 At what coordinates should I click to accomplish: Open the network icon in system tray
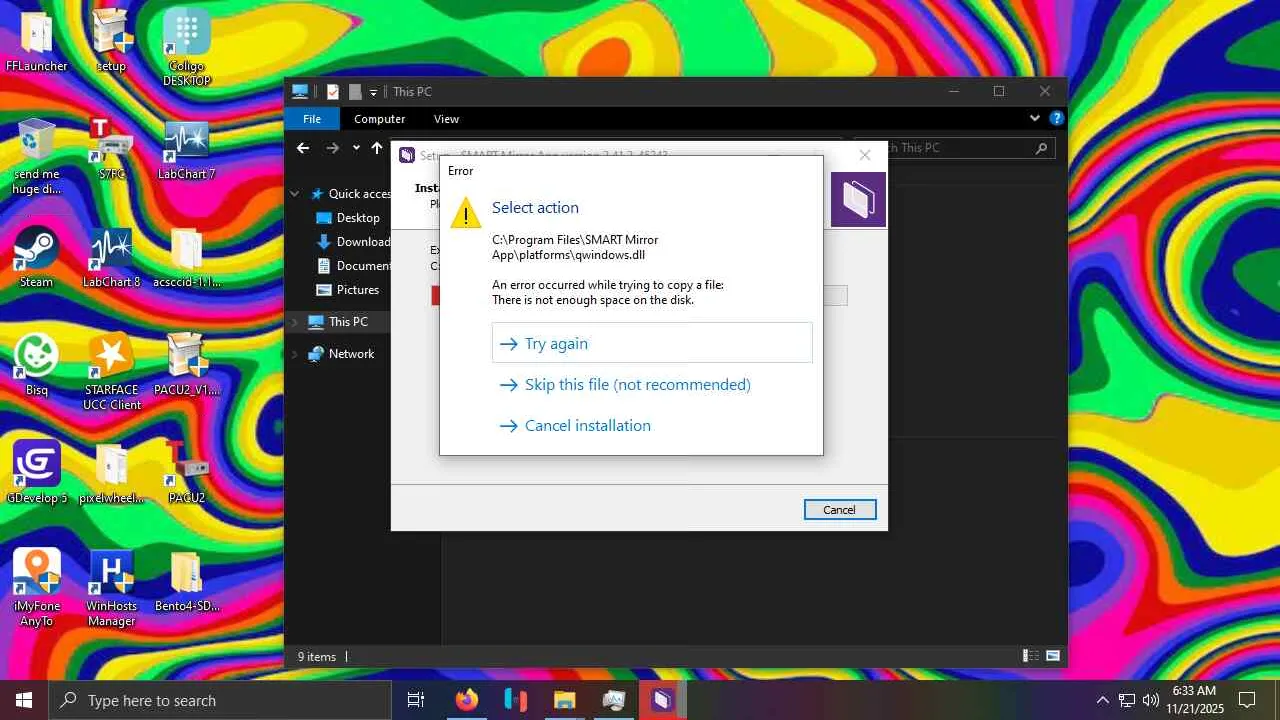[1127, 700]
